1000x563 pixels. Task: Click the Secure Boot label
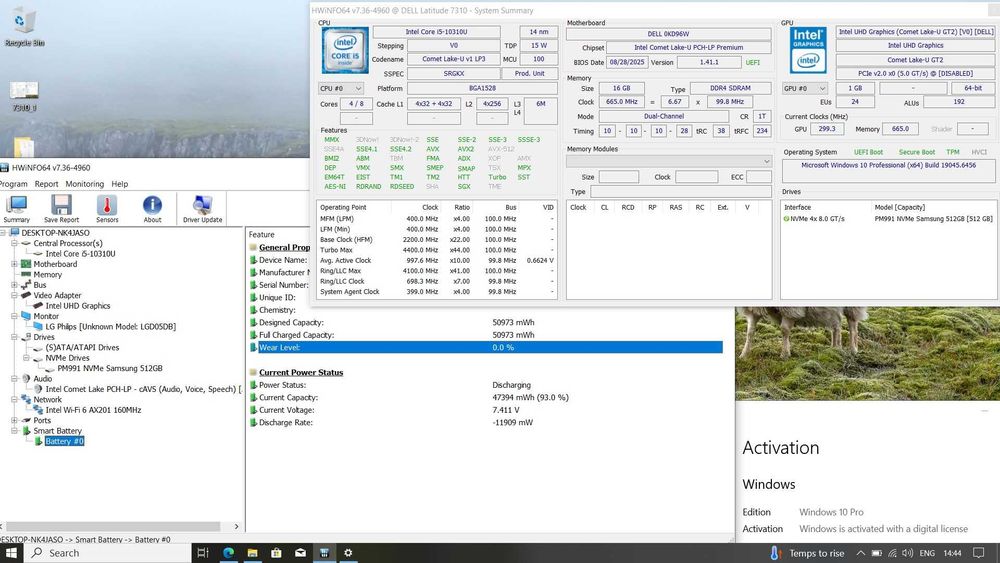pos(916,152)
